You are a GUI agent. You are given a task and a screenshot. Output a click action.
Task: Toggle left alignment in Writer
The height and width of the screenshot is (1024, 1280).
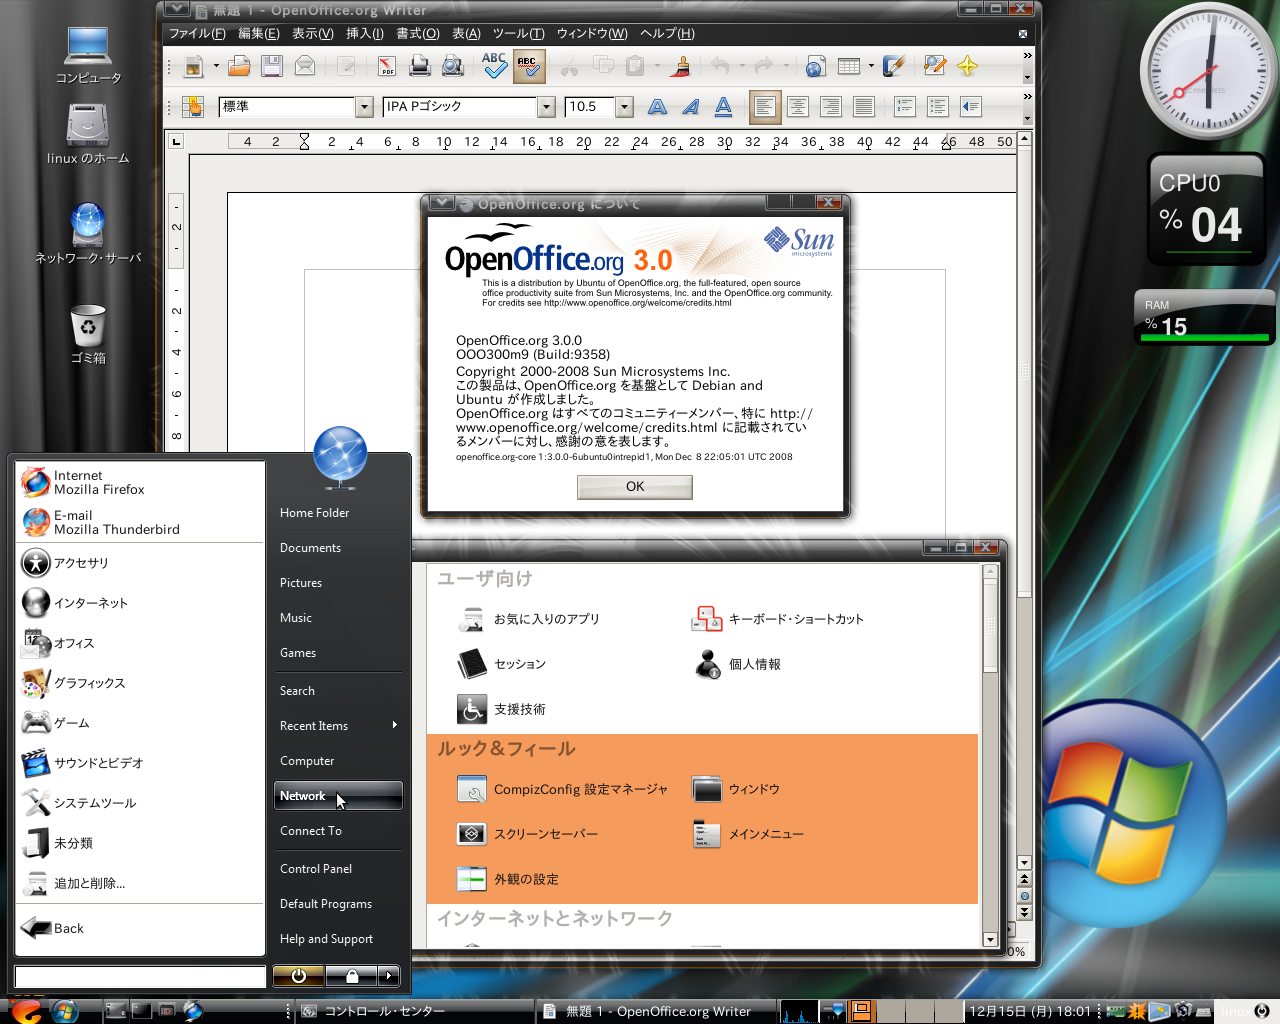[x=765, y=106]
